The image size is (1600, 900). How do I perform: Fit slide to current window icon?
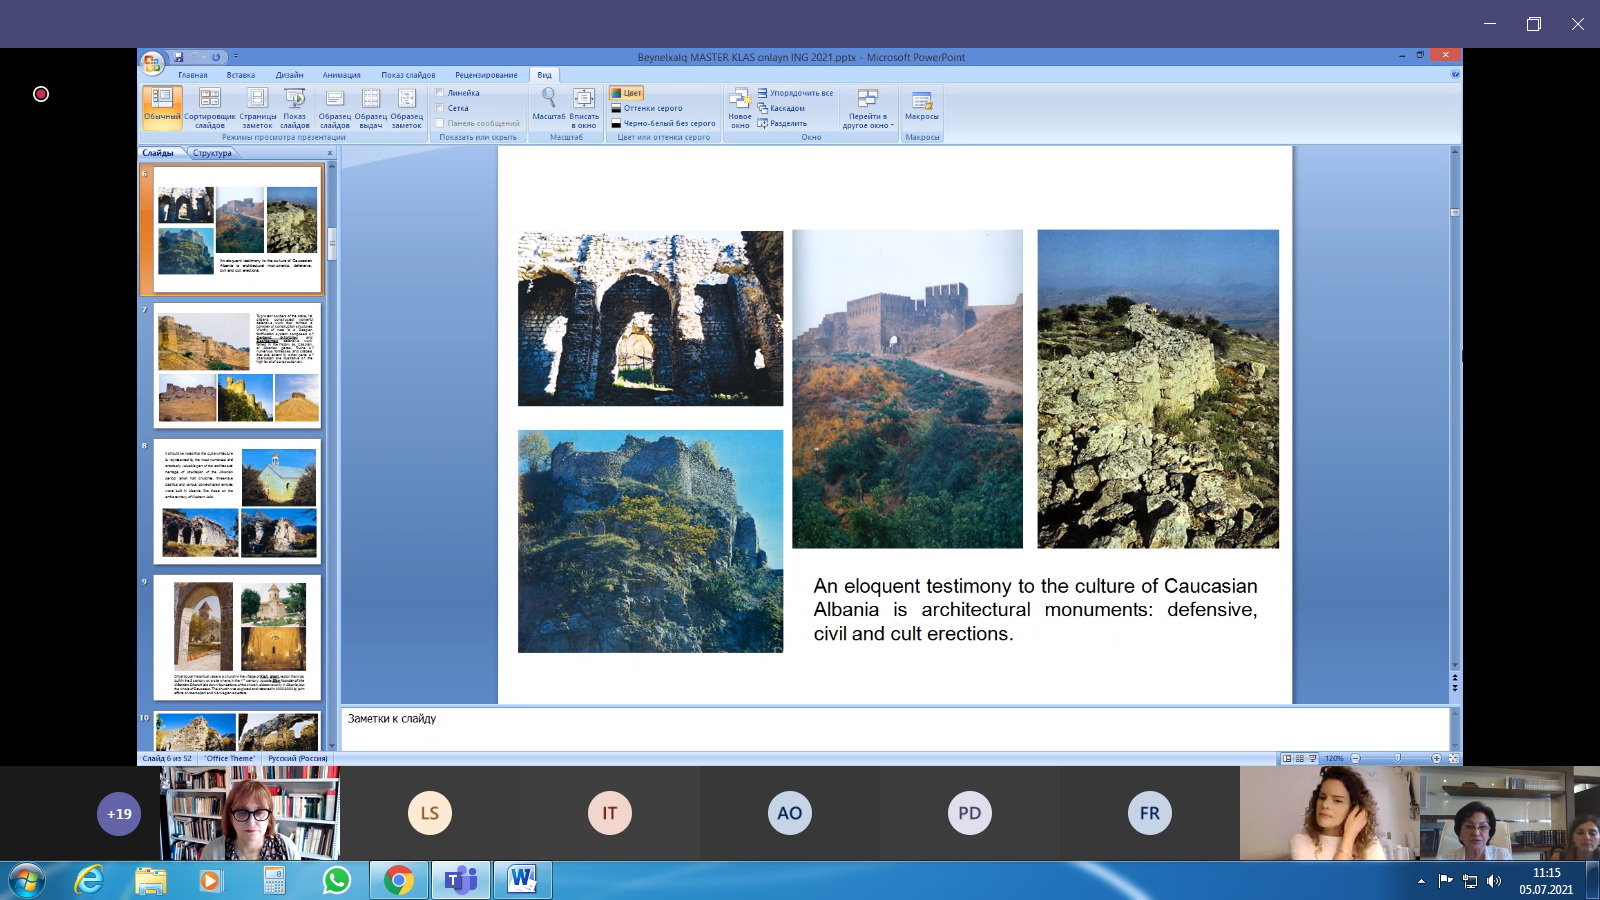[1453, 758]
